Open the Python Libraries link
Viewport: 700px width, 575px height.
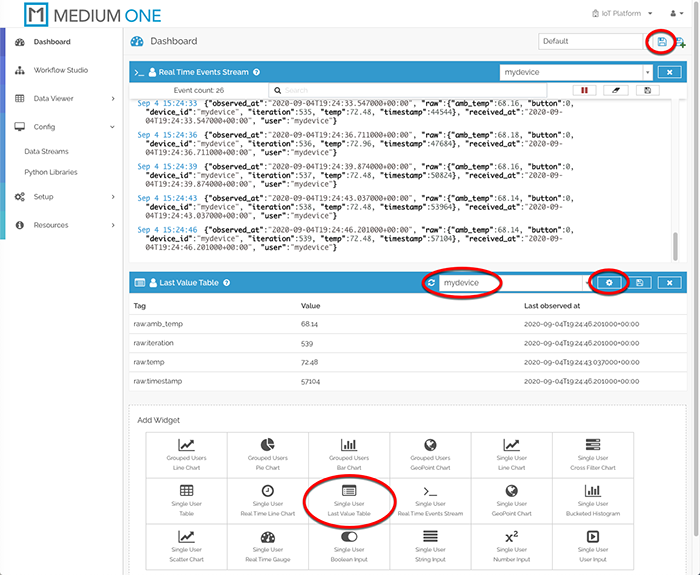point(51,172)
